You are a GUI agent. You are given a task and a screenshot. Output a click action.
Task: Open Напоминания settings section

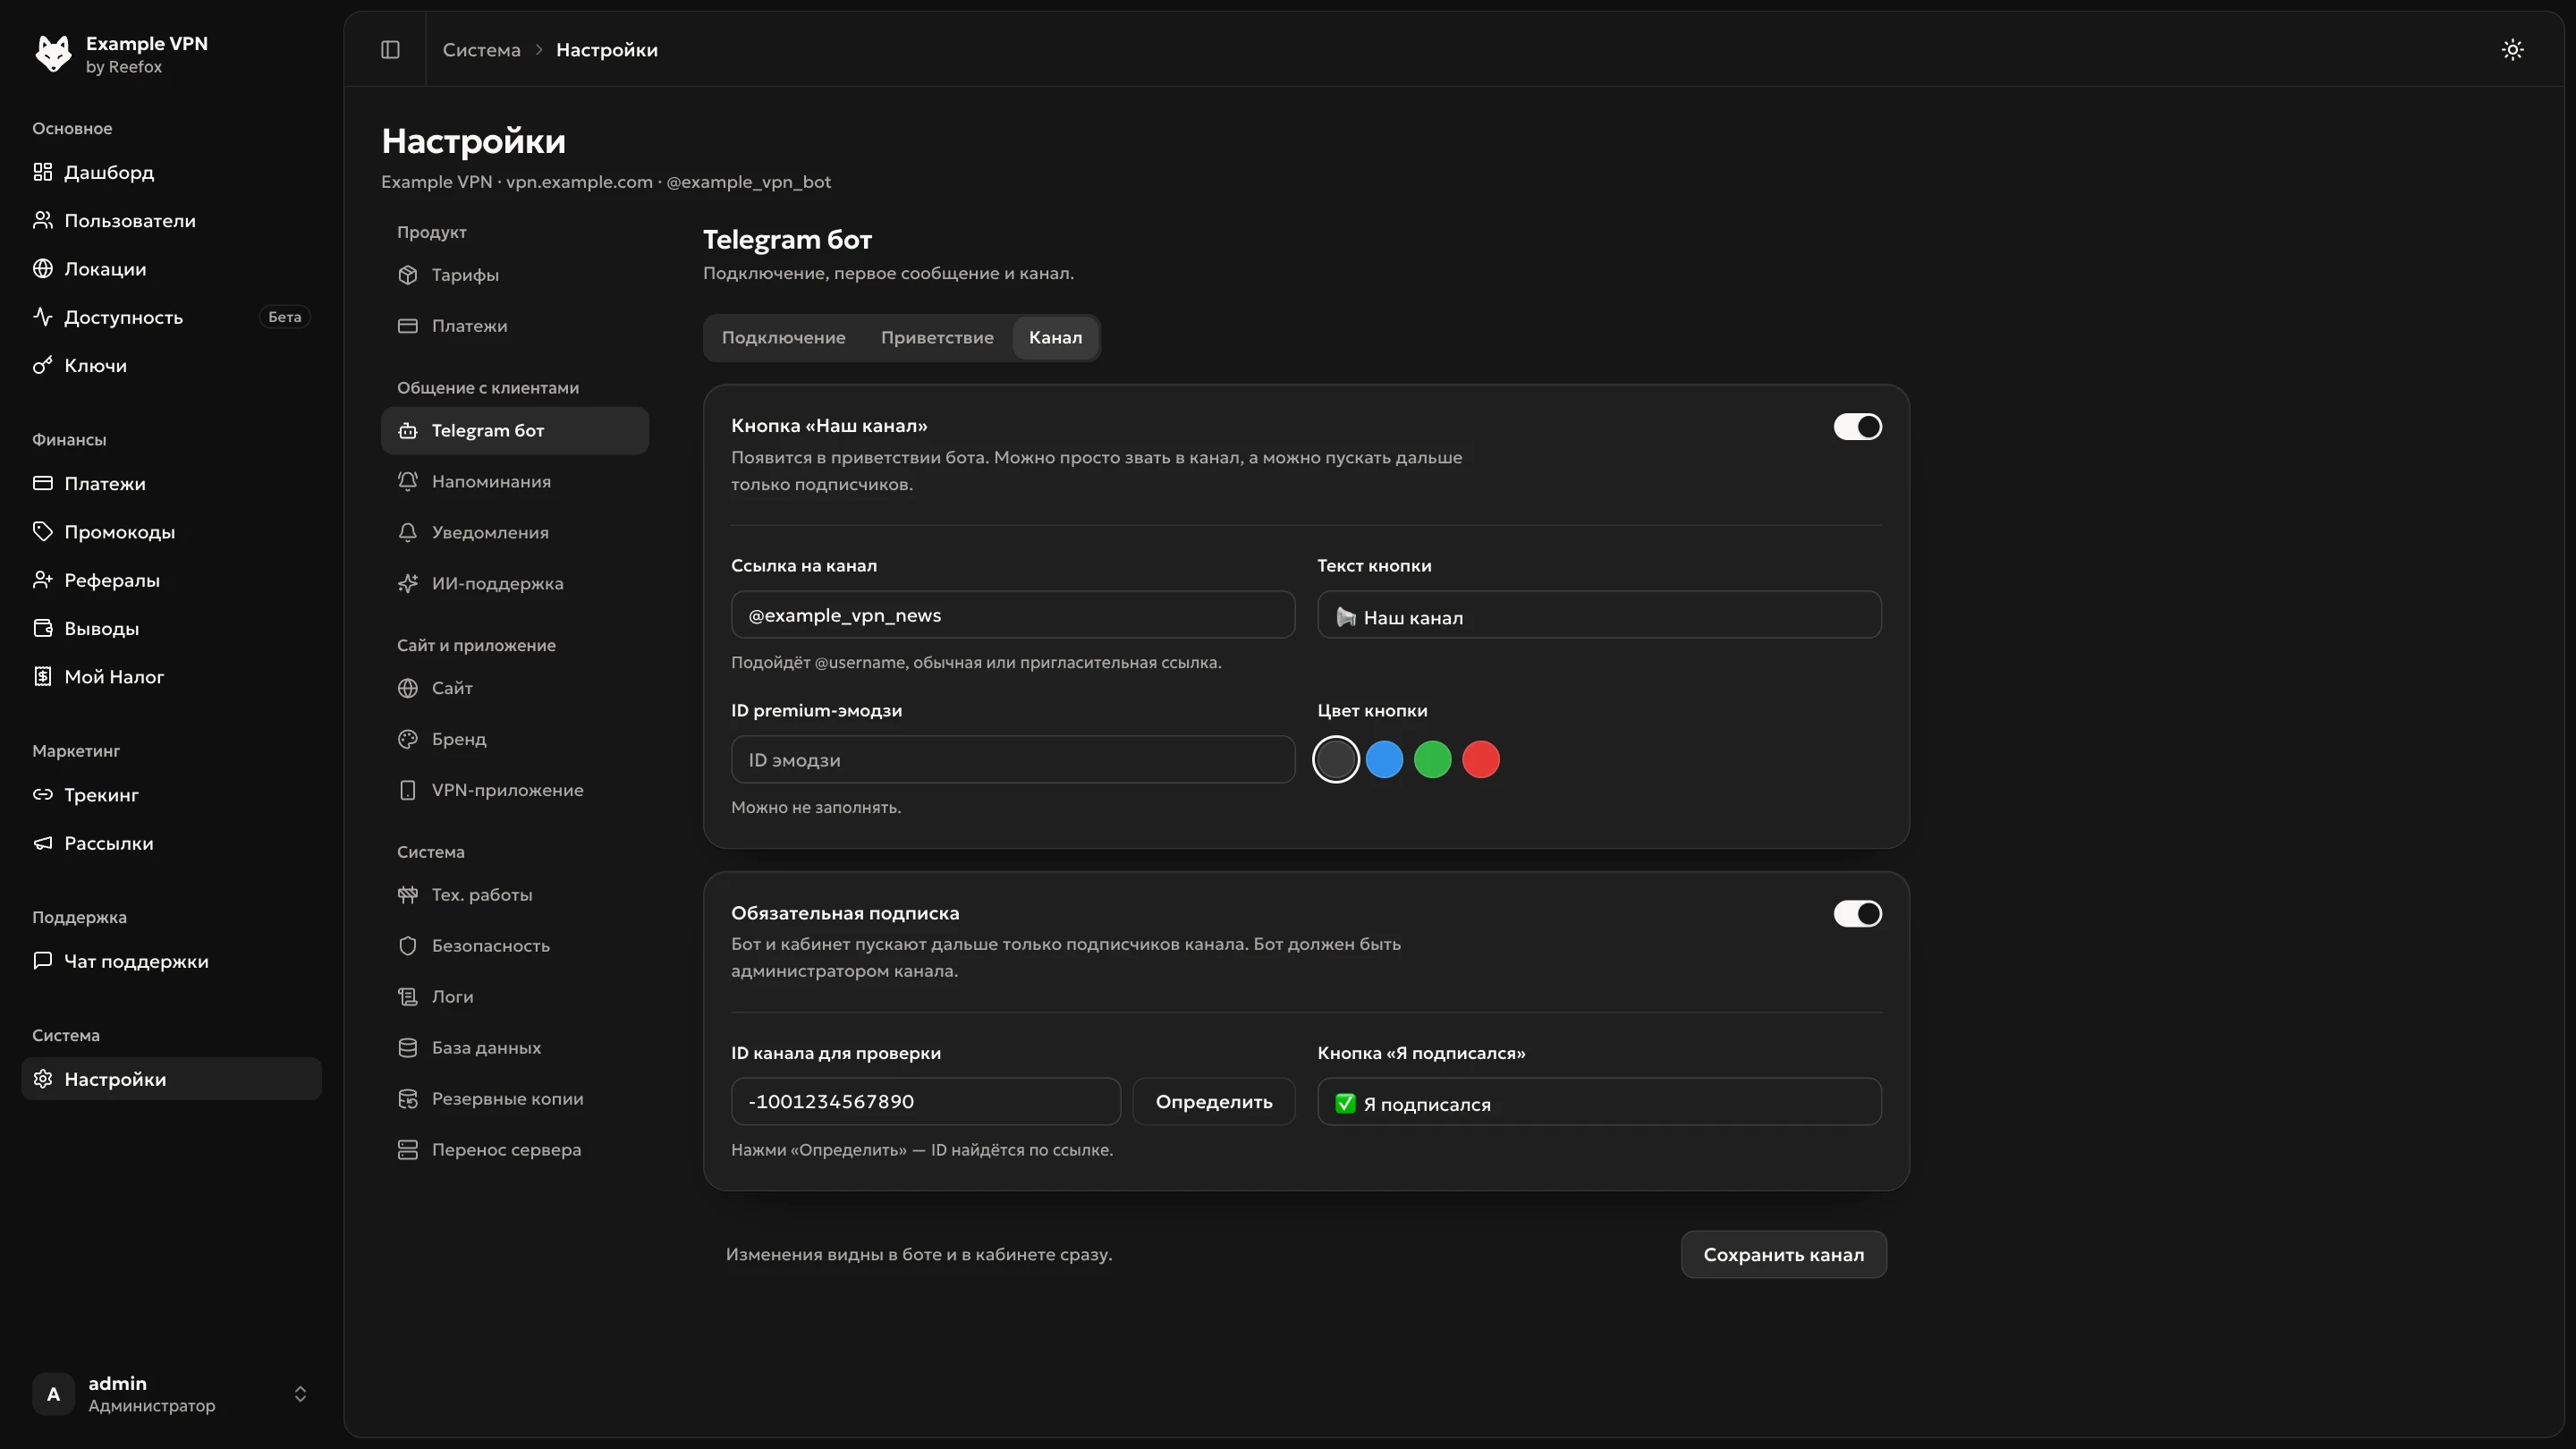pyautogui.click(x=515, y=481)
